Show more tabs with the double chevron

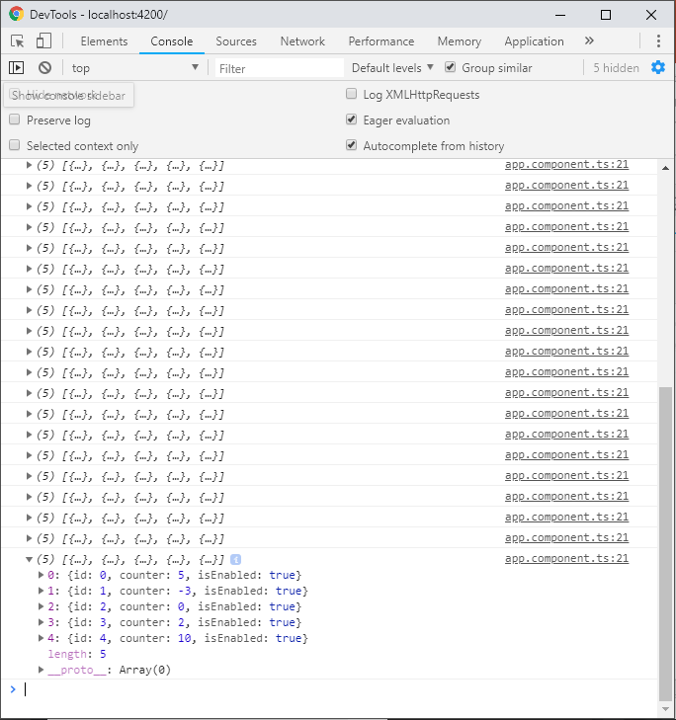point(589,41)
